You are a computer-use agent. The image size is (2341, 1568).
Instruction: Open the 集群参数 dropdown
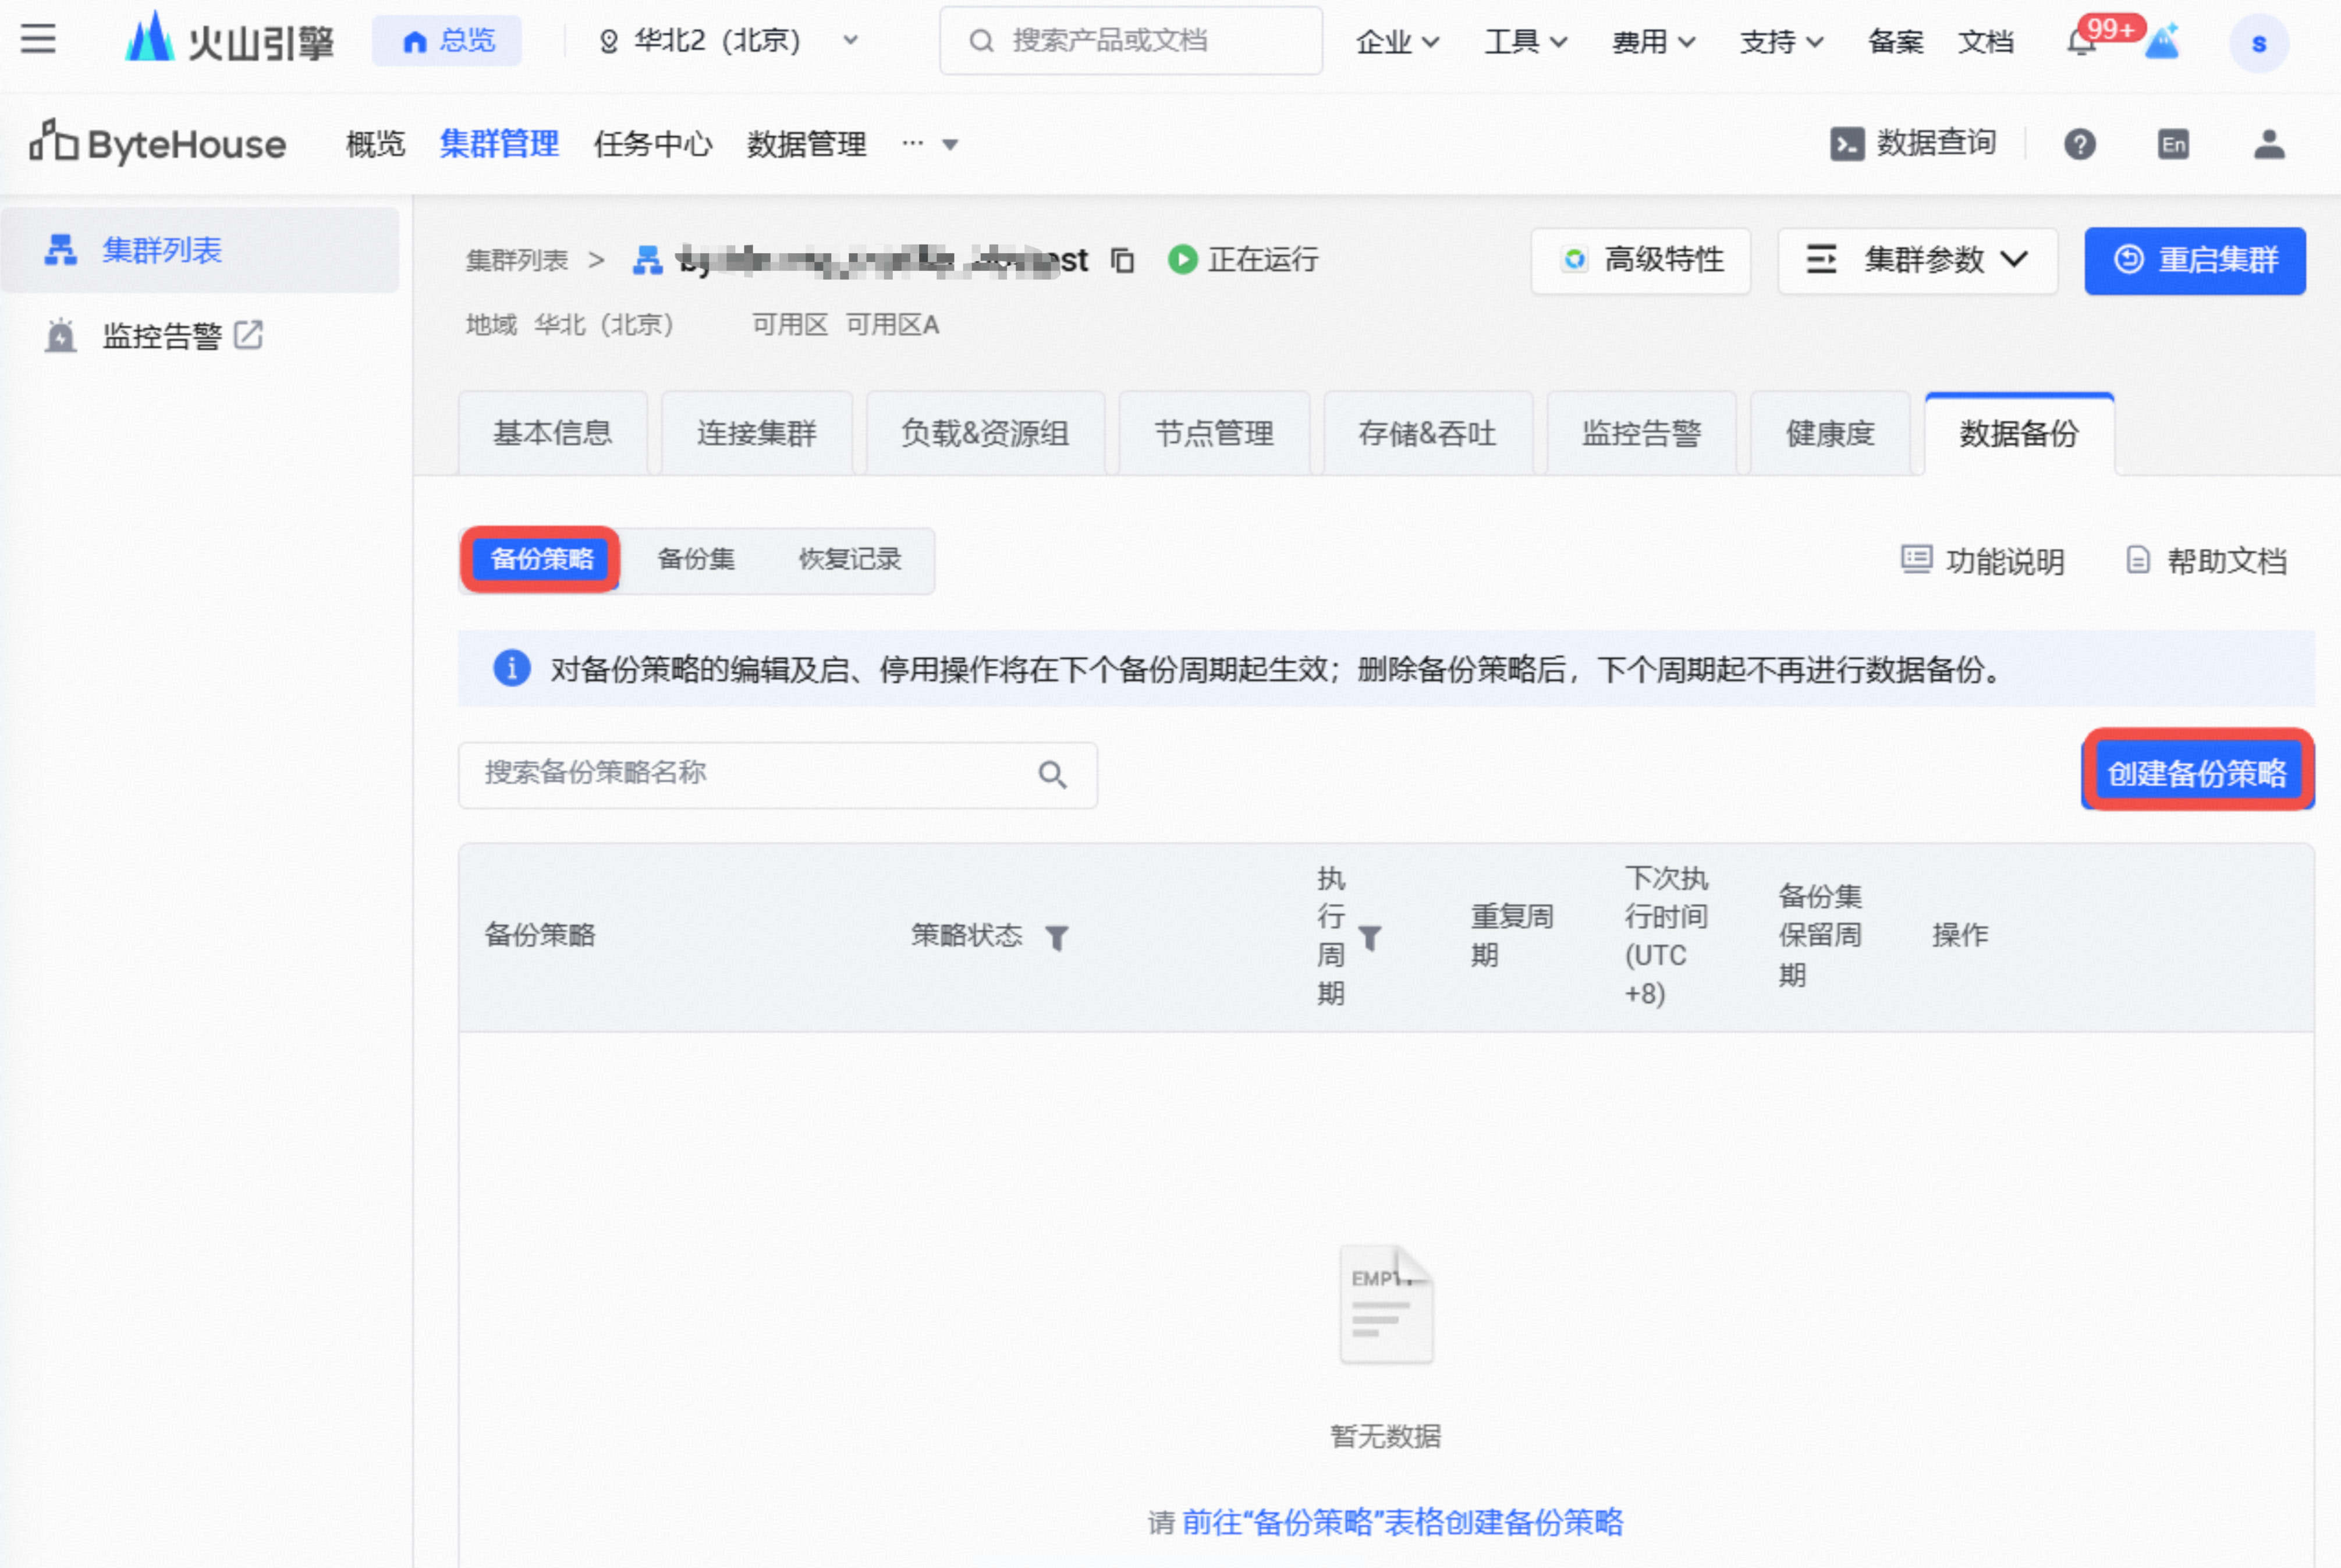(x=1917, y=261)
